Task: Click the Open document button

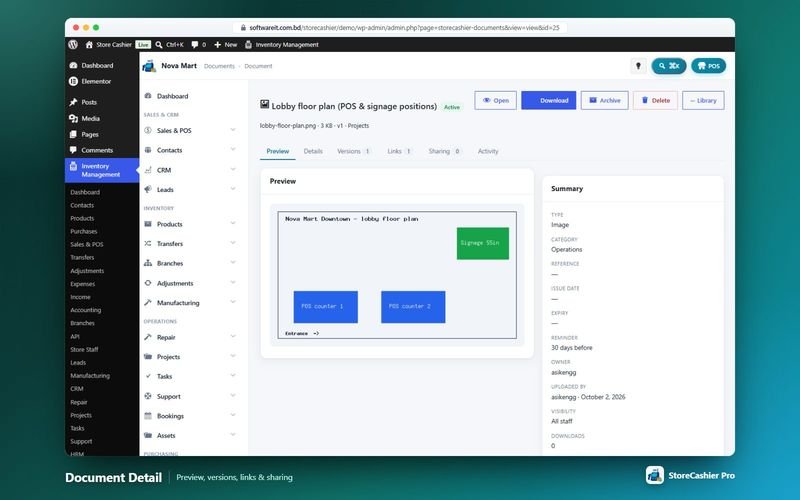Action: [495, 101]
